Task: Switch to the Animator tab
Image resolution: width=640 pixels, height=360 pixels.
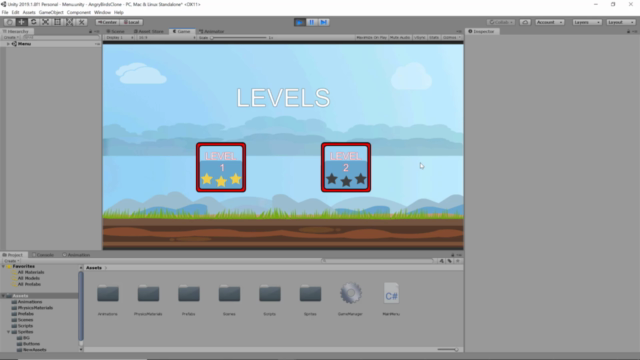Action: point(211,31)
